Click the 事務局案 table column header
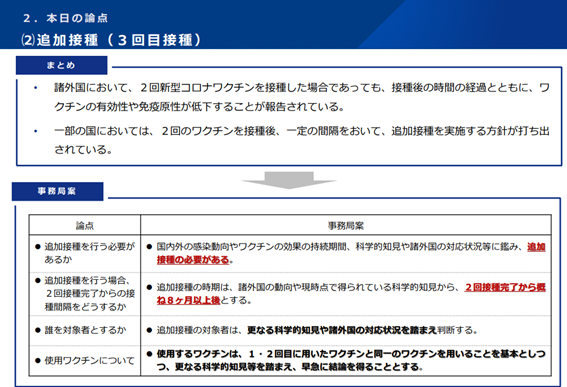567x387 pixels. (x=346, y=225)
